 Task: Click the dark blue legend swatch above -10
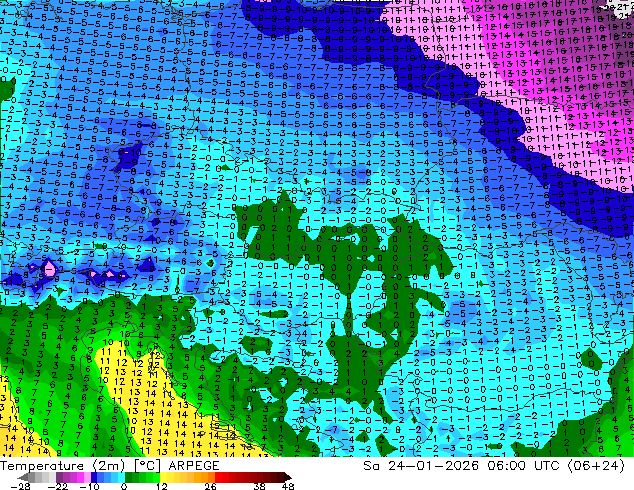tap(94, 477)
